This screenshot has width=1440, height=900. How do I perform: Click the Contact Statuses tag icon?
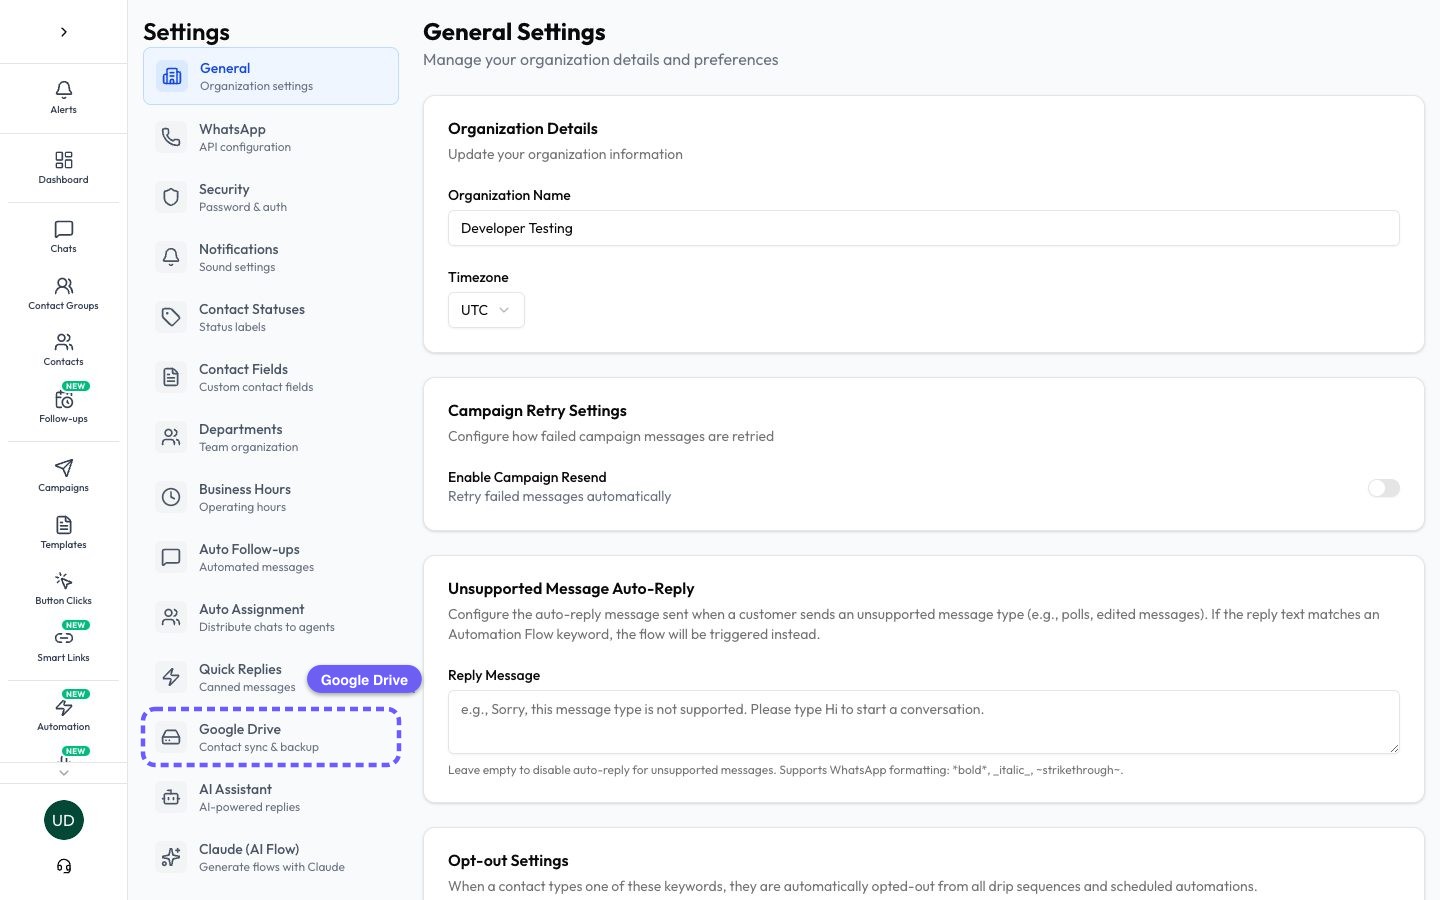[x=171, y=317]
